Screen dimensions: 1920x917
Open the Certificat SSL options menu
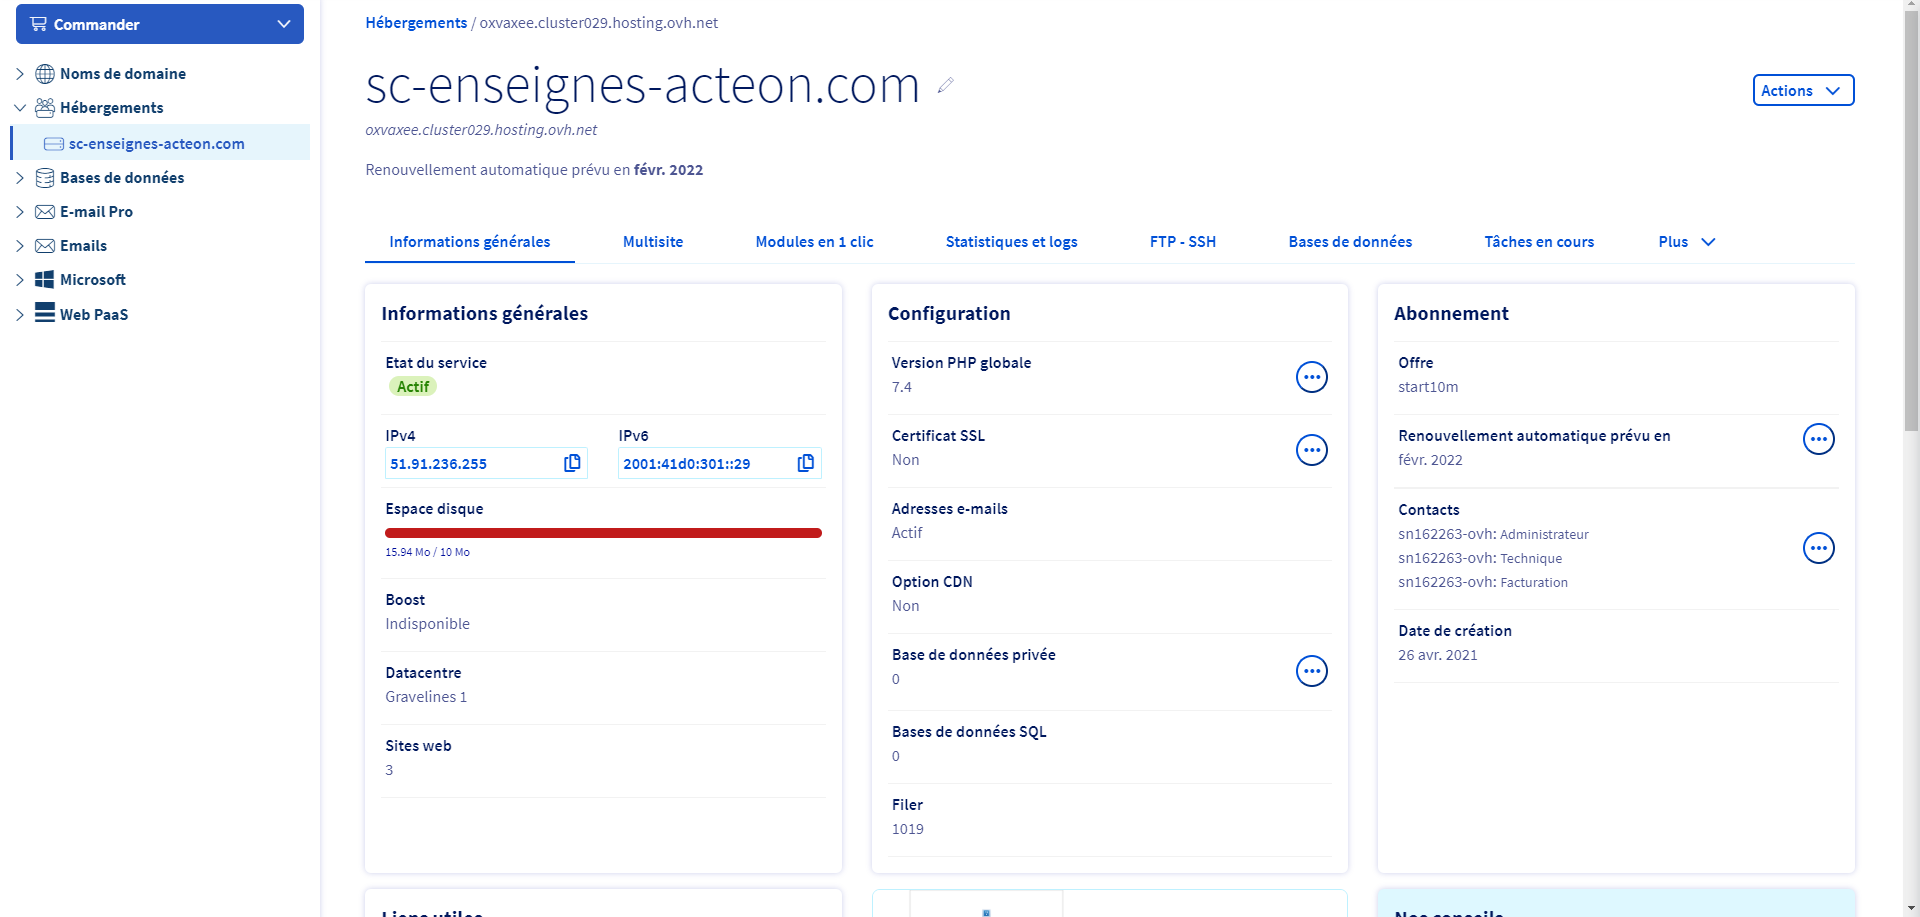(x=1311, y=450)
